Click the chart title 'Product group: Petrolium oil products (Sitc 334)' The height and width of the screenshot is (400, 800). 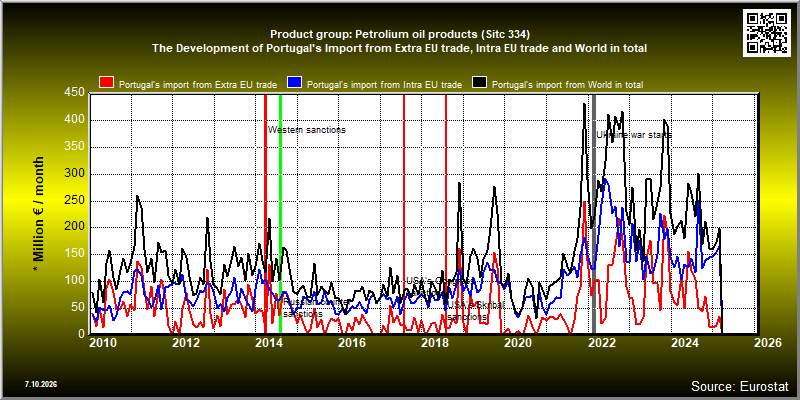click(400, 35)
